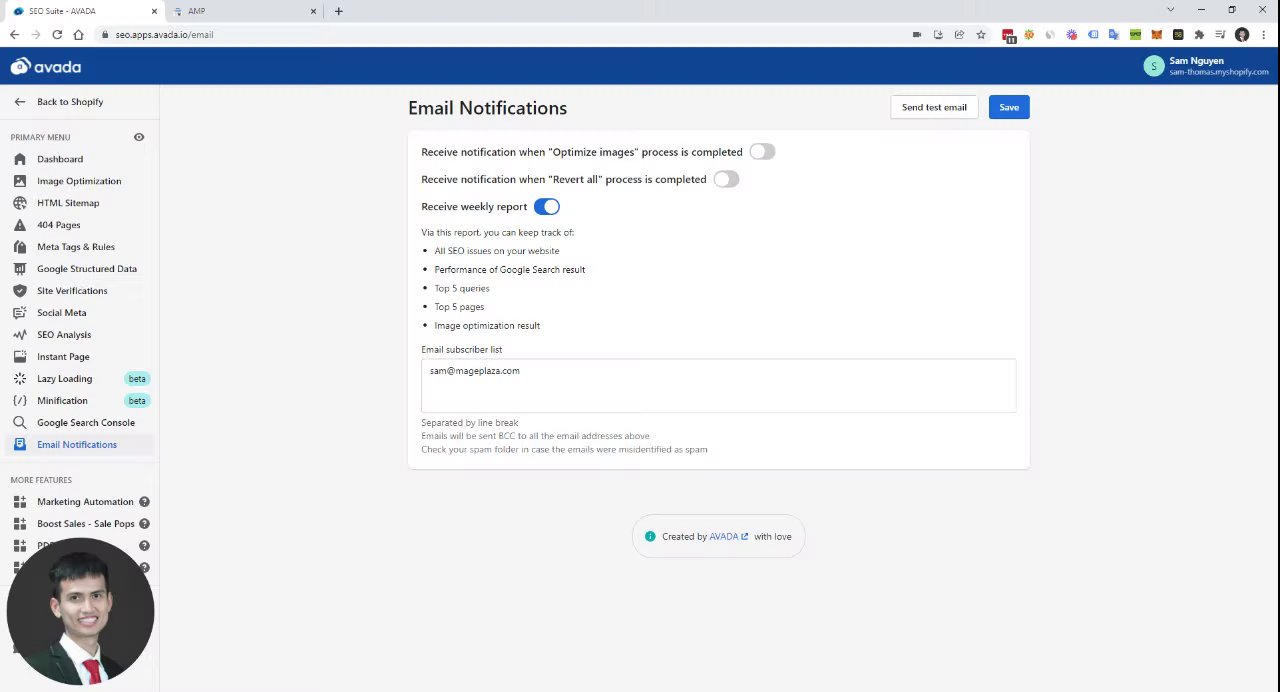Open Boost Sales - Sale Pops grid icon
The image size is (1280, 692).
click(x=20, y=524)
